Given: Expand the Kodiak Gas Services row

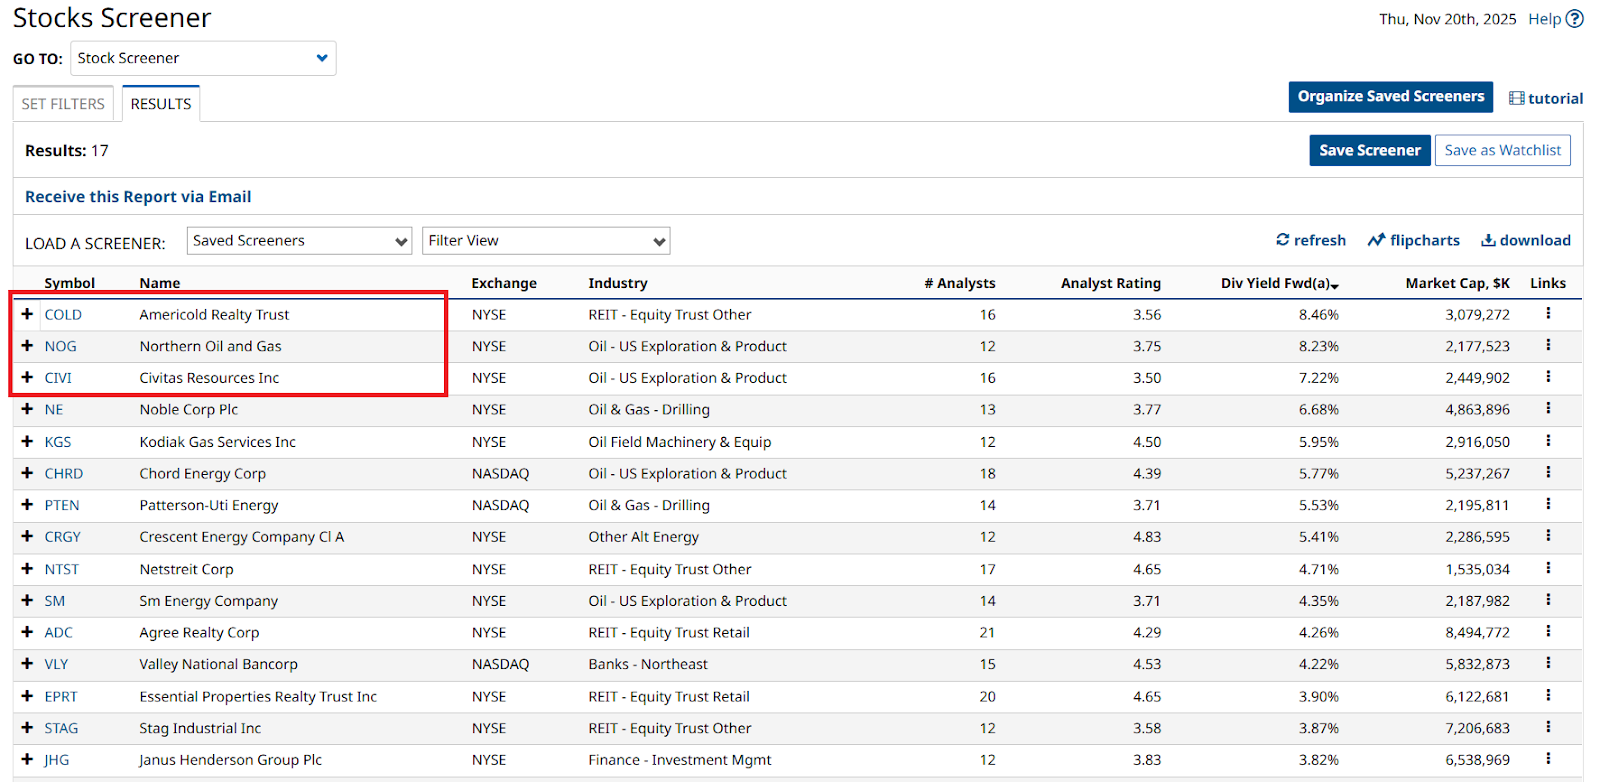Looking at the screenshot, I should pos(27,441).
